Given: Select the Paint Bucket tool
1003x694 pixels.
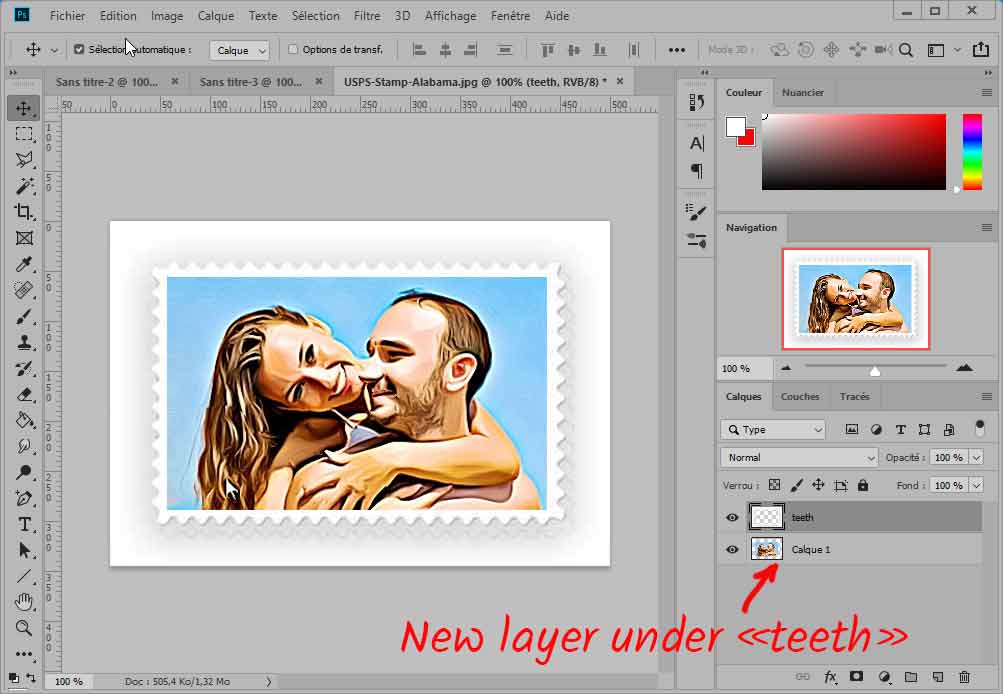Looking at the screenshot, I should [24, 420].
